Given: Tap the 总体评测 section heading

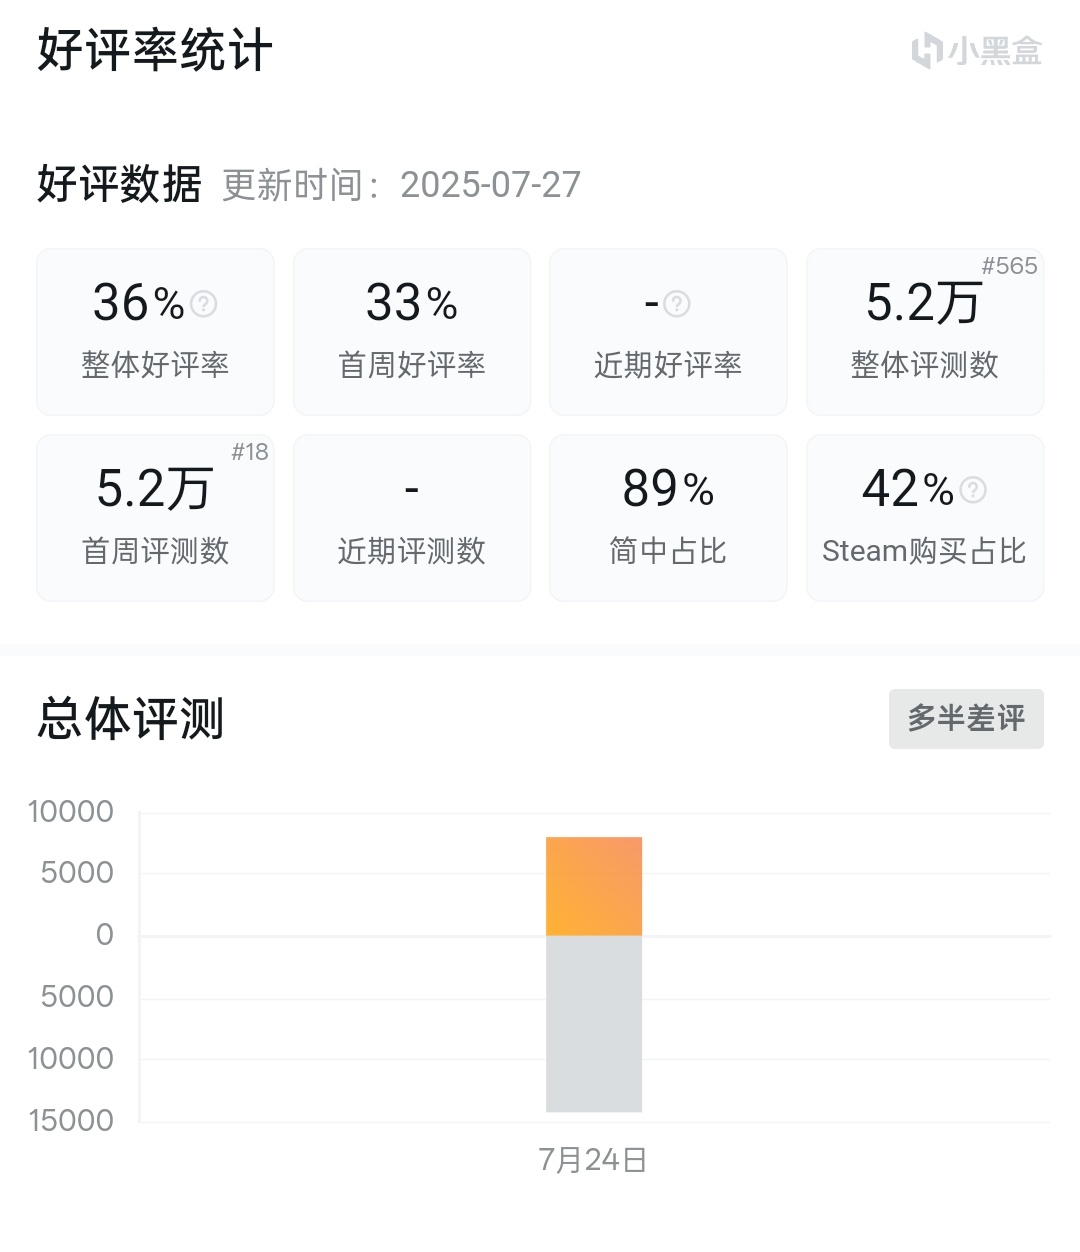Looking at the screenshot, I should (x=131, y=719).
